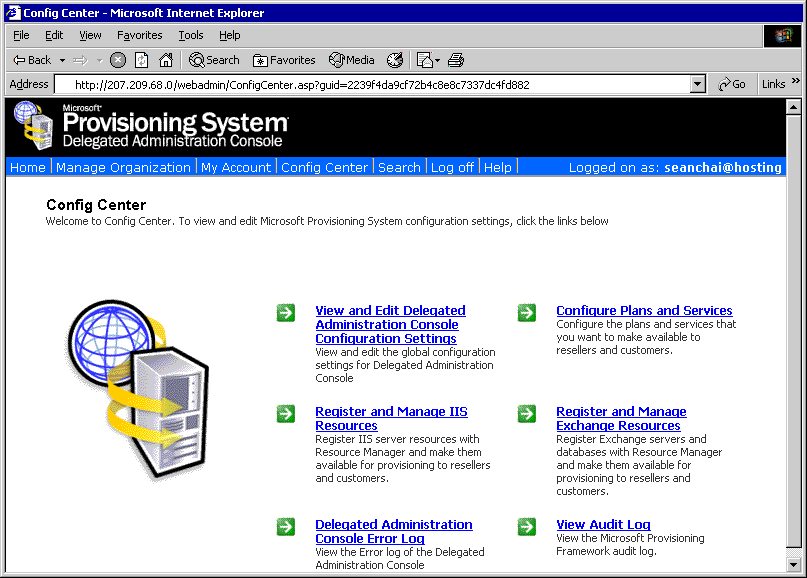Image resolution: width=807 pixels, height=578 pixels.
Task: Open Help in the blue navigation bar
Action: coord(498,167)
